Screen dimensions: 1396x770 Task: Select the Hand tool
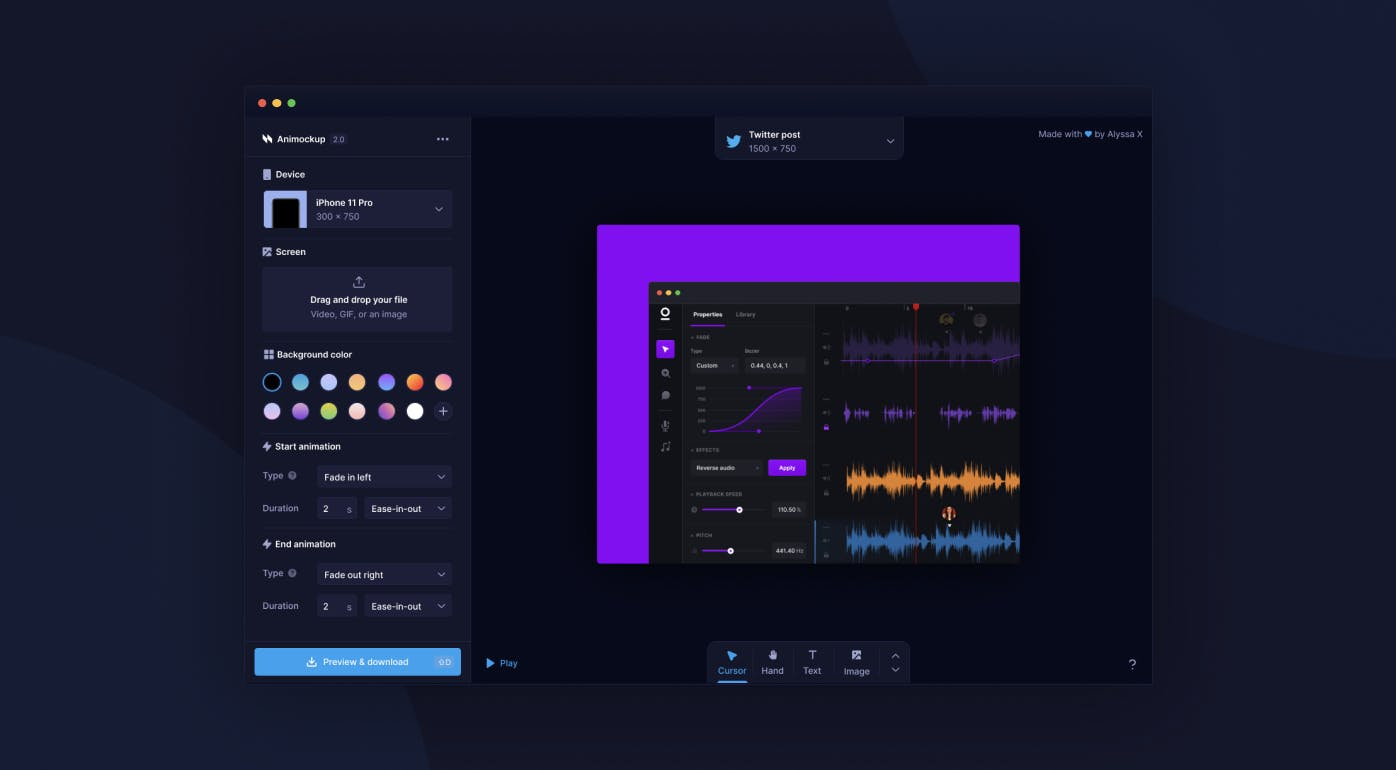coord(772,663)
